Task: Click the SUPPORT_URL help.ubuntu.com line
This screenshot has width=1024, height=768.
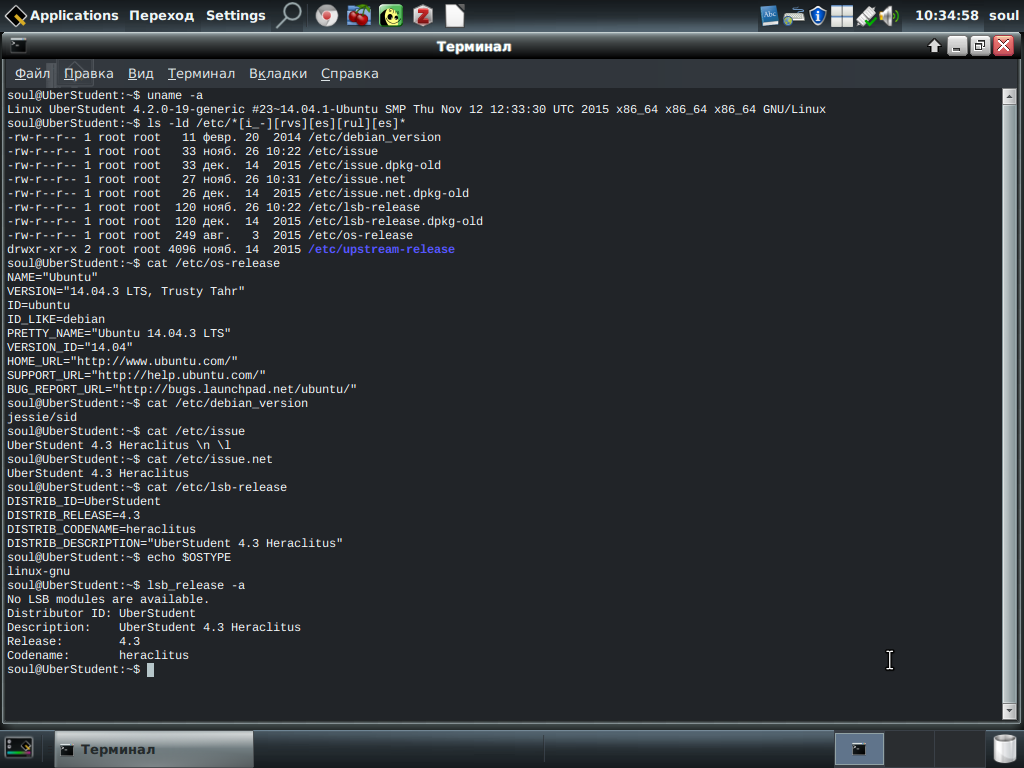Action: point(136,376)
